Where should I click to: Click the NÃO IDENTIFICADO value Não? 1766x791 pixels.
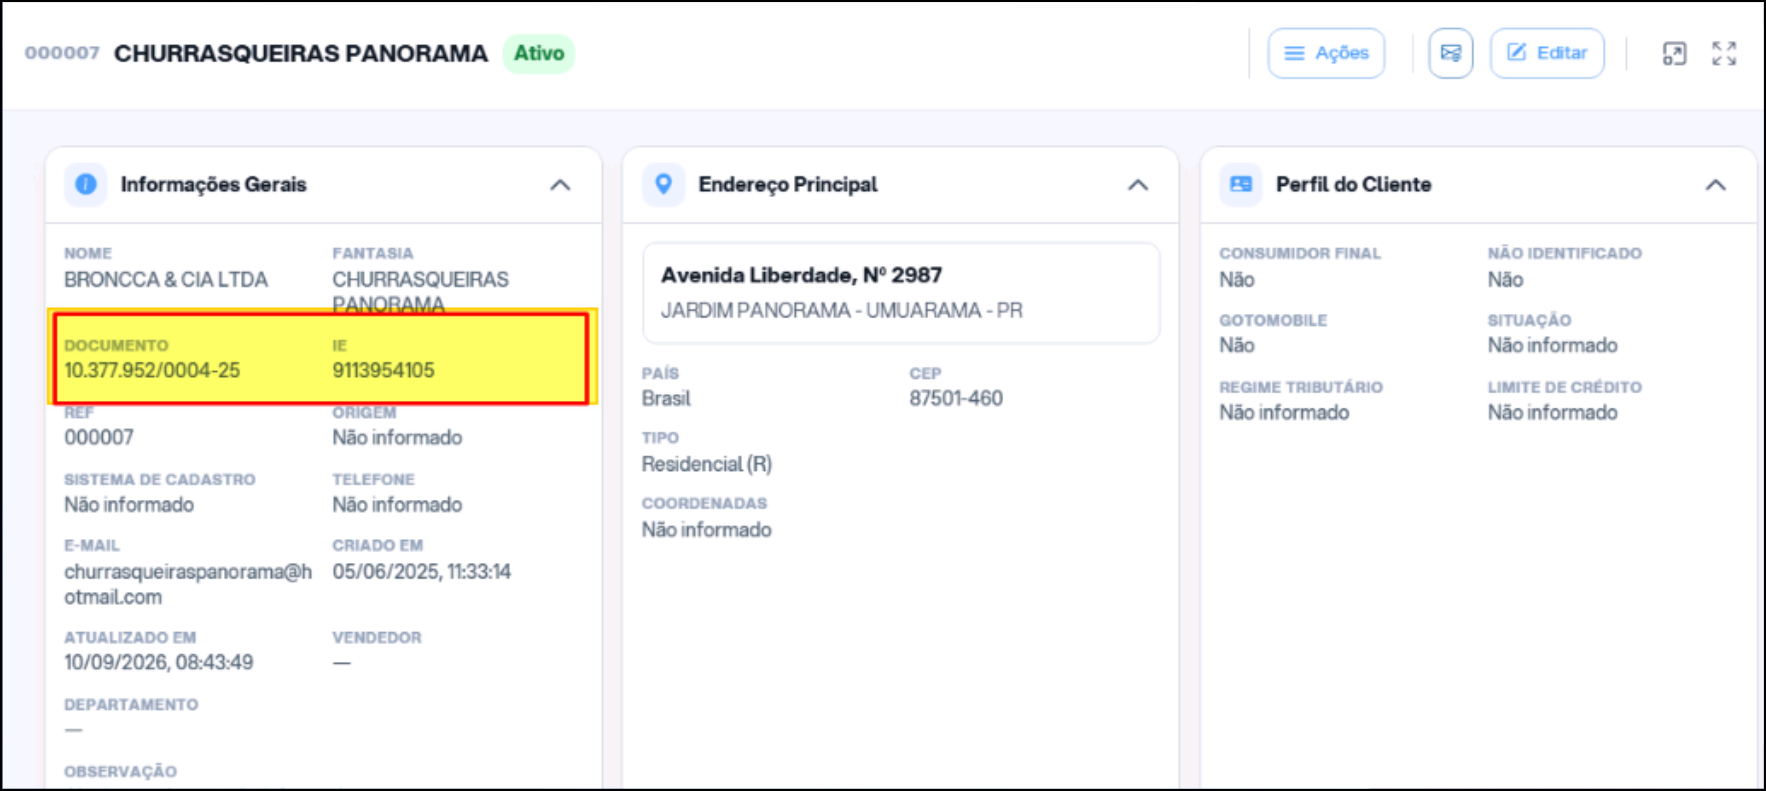(x=1505, y=280)
